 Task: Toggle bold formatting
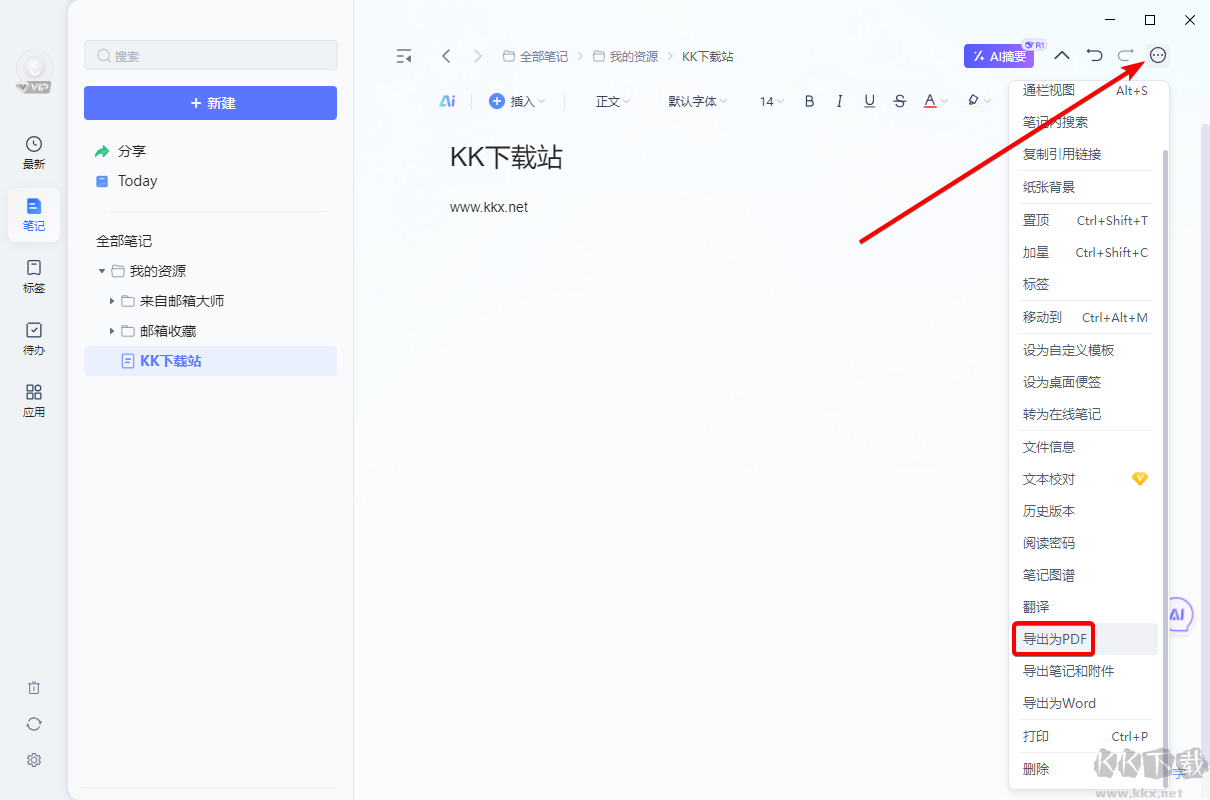click(810, 101)
